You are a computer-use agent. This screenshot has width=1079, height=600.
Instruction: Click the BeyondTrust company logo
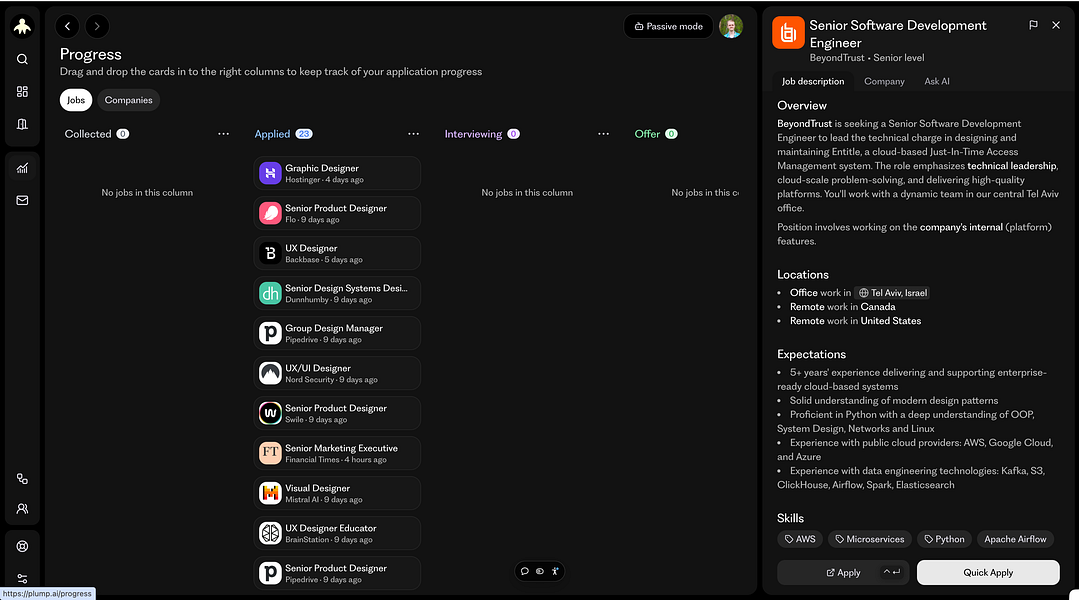click(x=788, y=32)
